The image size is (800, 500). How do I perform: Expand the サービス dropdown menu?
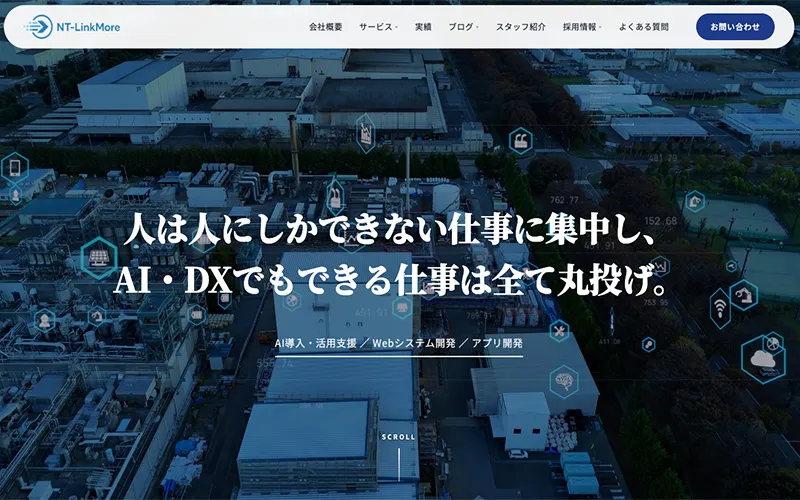(378, 27)
